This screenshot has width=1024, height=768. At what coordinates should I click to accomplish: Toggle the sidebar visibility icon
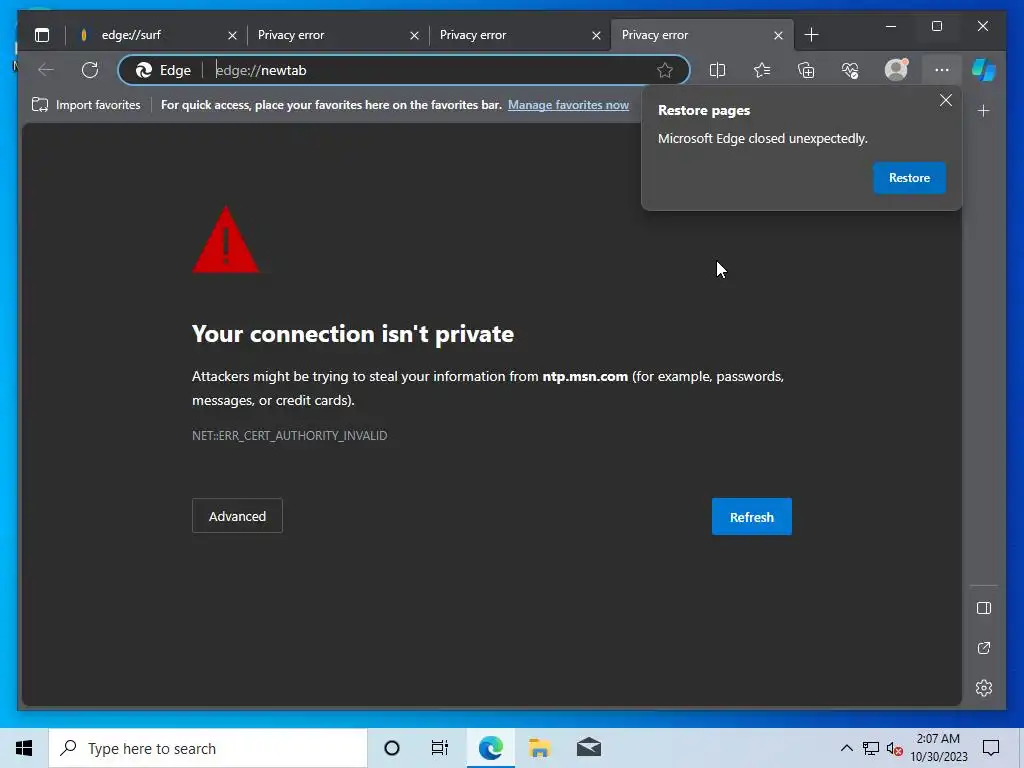tap(984, 609)
